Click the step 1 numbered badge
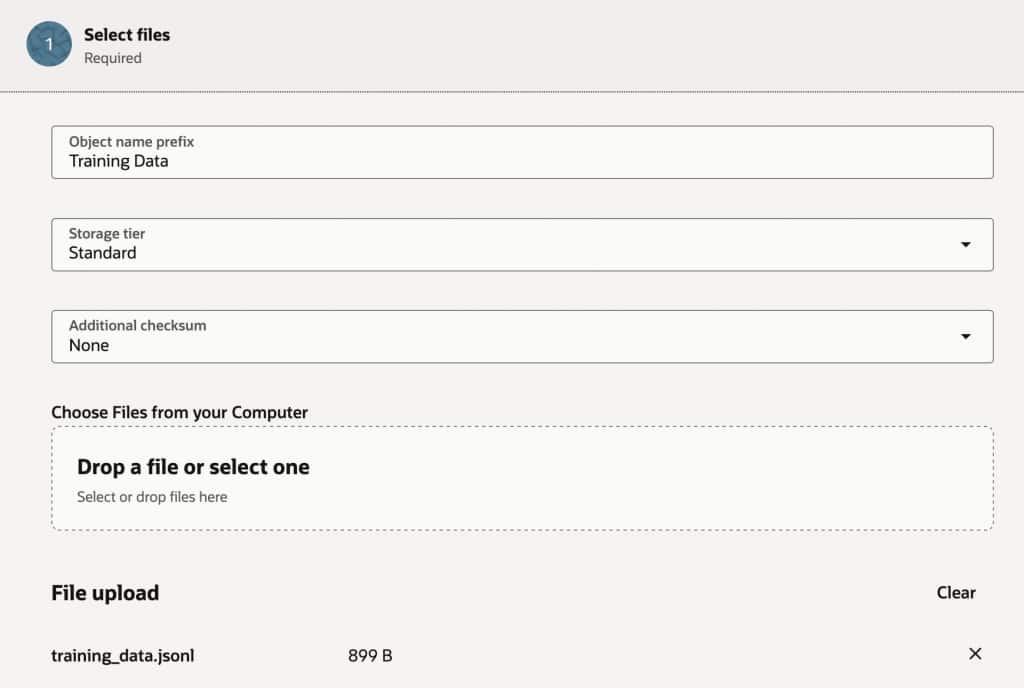The width and height of the screenshot is (1024, 688). pos(49,45)
